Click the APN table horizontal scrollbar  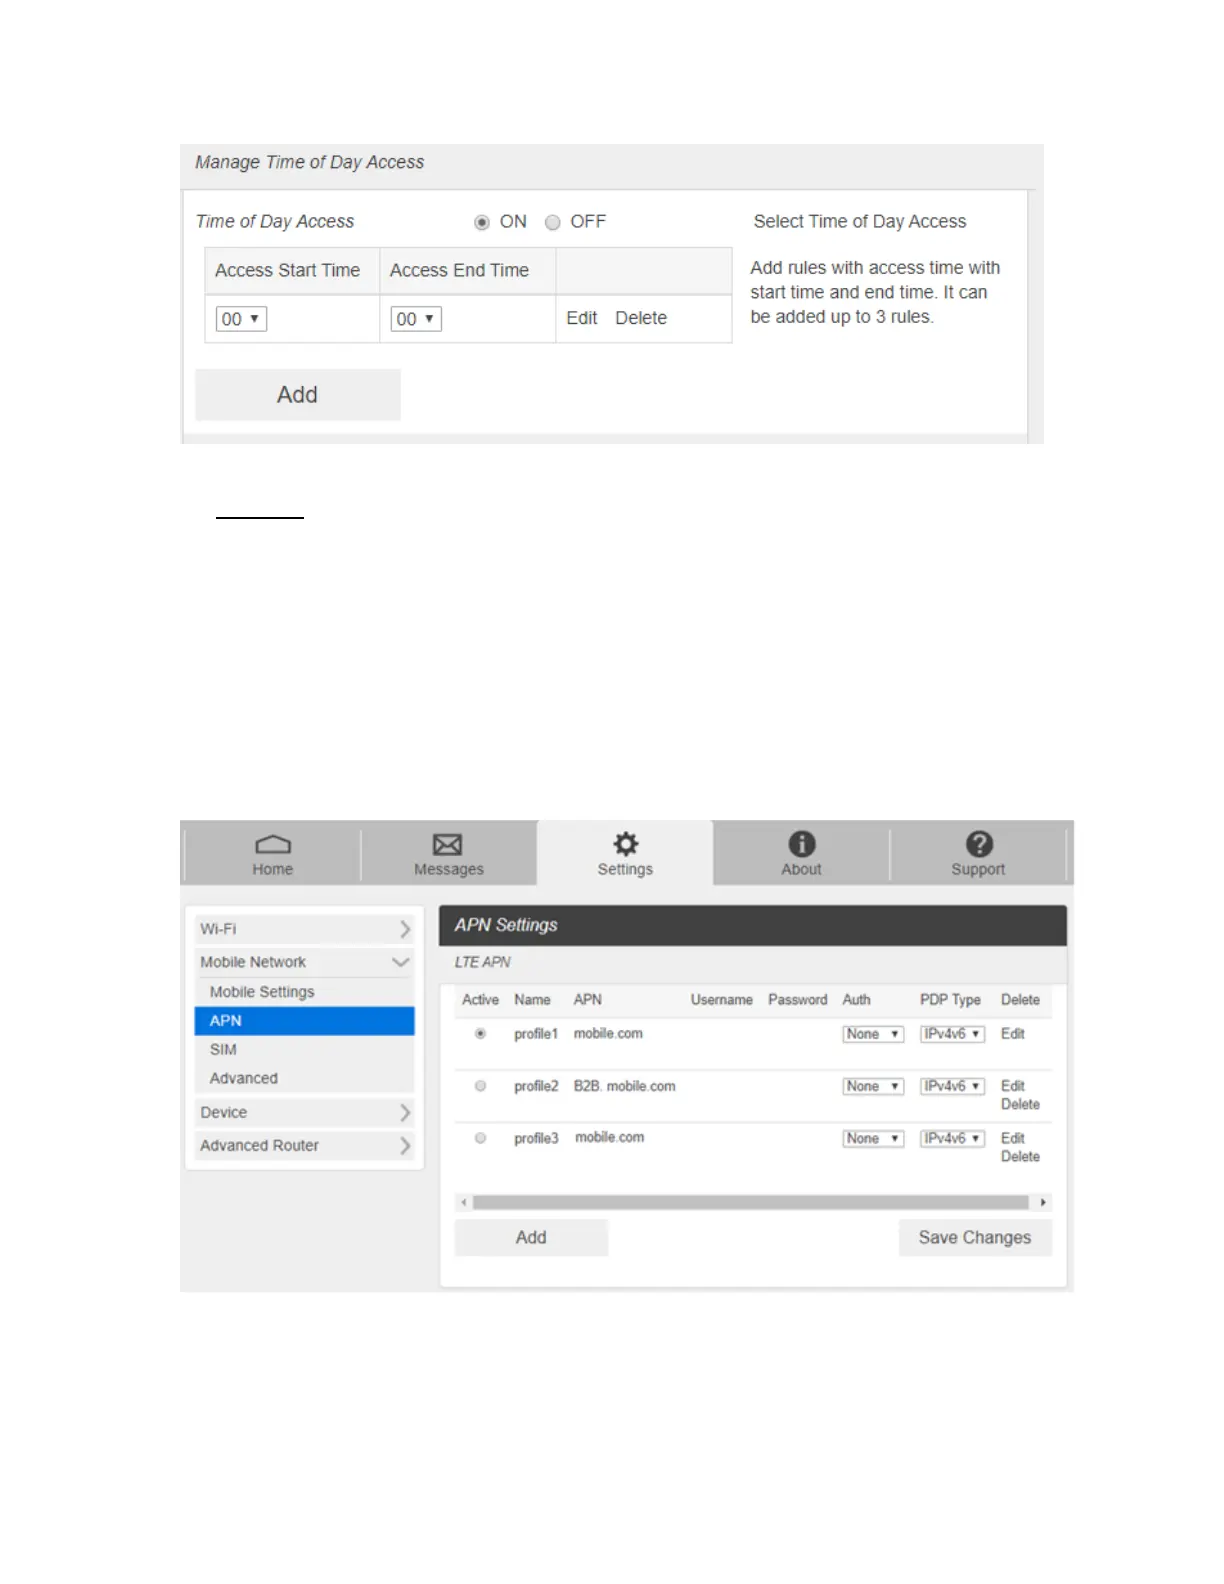coord(751,1203)
